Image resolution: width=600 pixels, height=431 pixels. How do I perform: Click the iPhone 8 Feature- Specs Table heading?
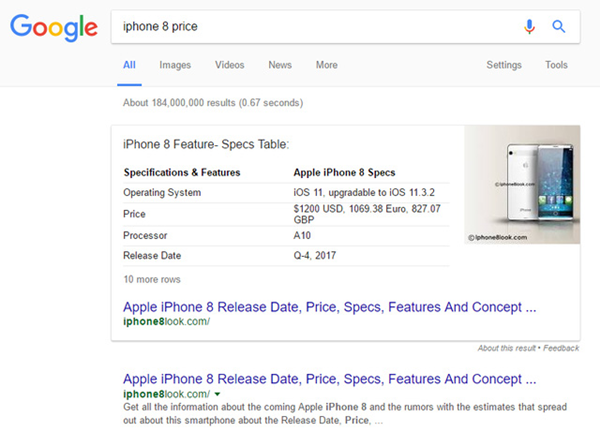pyautogui.click(x=206, y=145)
